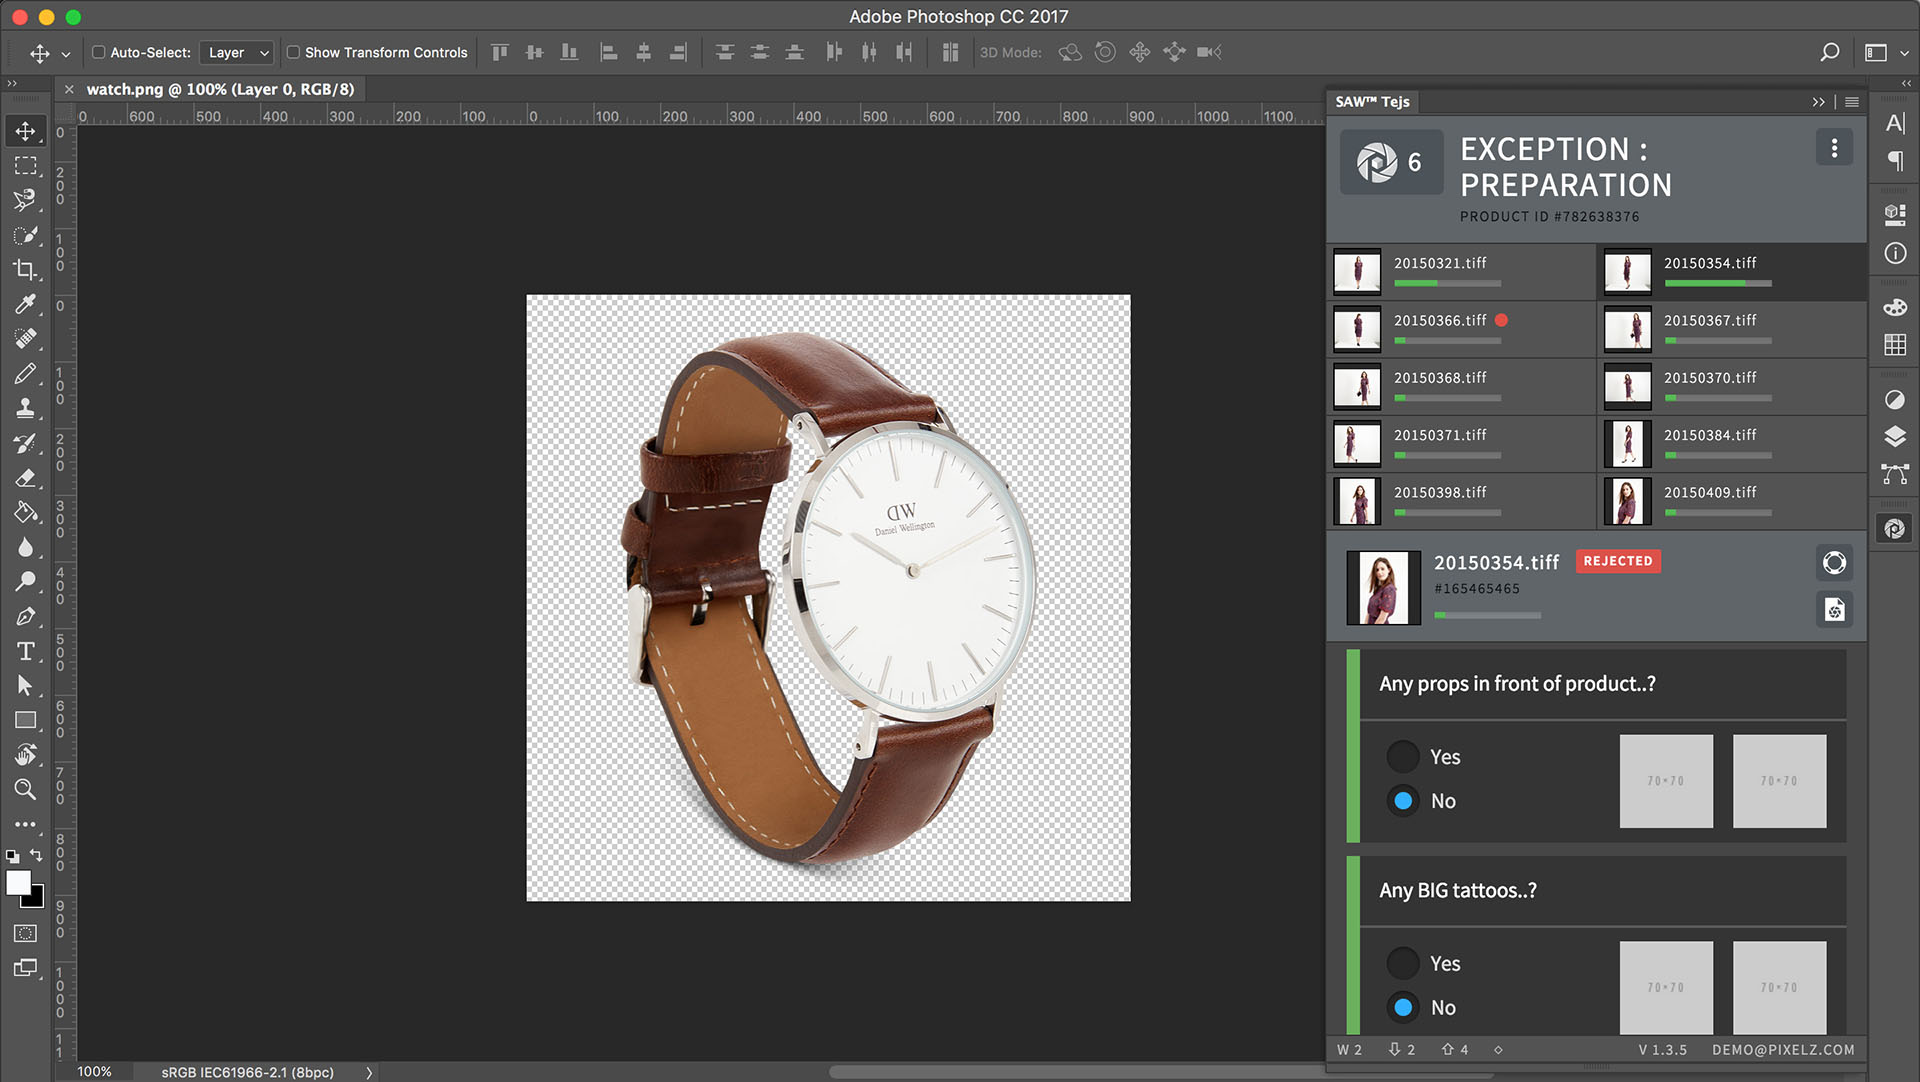The image size is (1920, 1082).
Task: Open the workspace switcher dropdown
Action: [x=1884, y=52]
